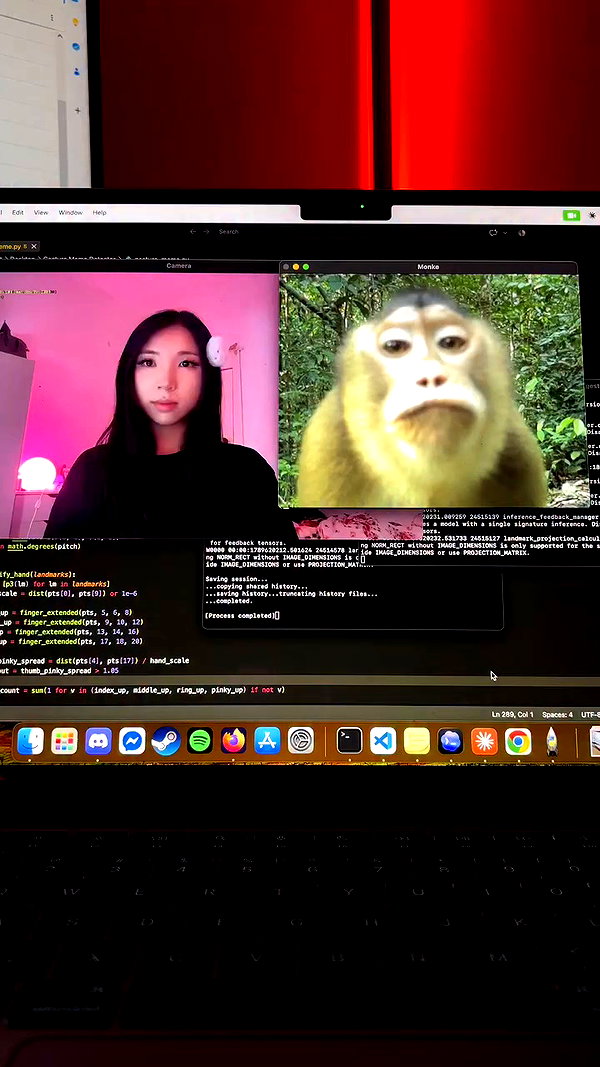Click the blue Tasks icon in background window
600x1067 pixels.
[x=76, y=47]
